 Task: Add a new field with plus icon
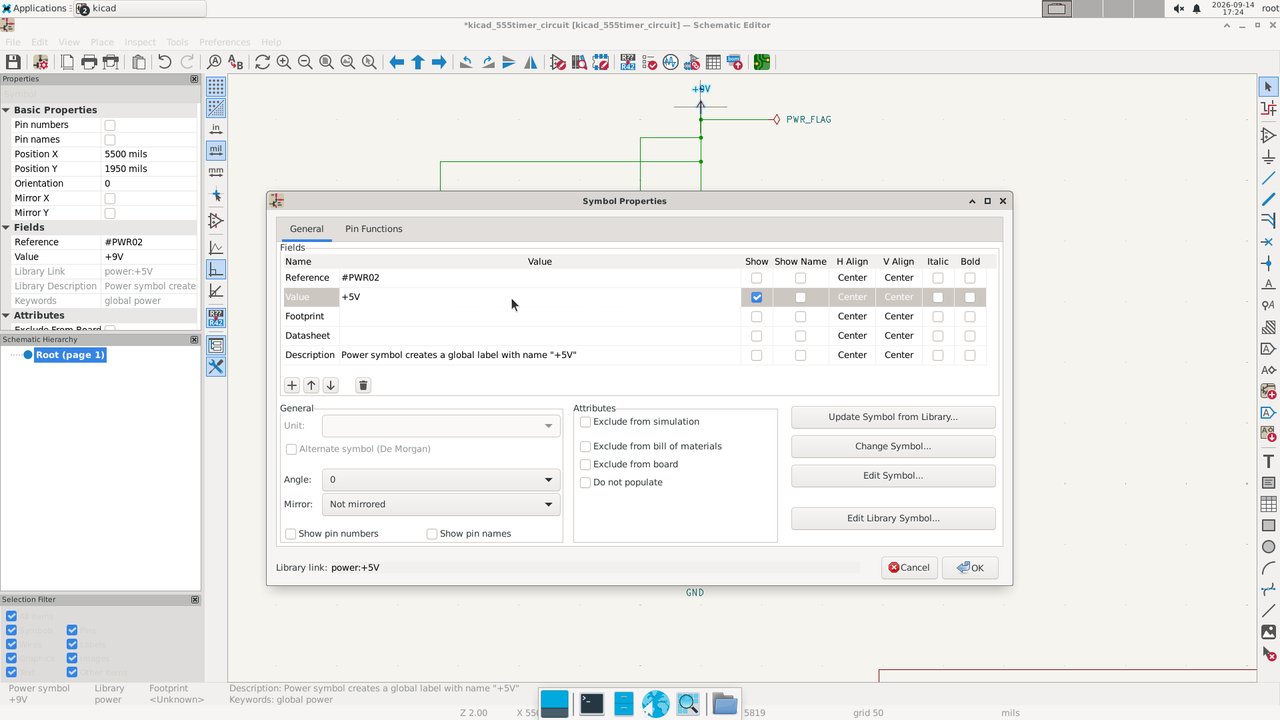(292, 385)
